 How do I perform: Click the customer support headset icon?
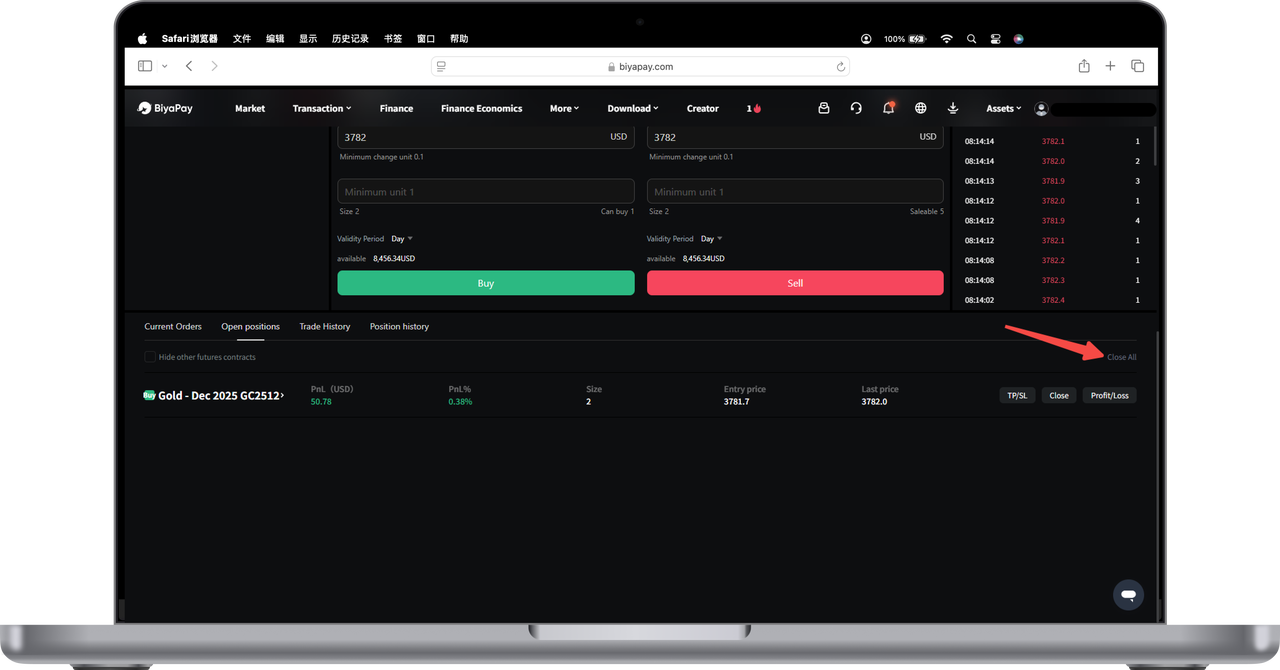tap(856, 108)
